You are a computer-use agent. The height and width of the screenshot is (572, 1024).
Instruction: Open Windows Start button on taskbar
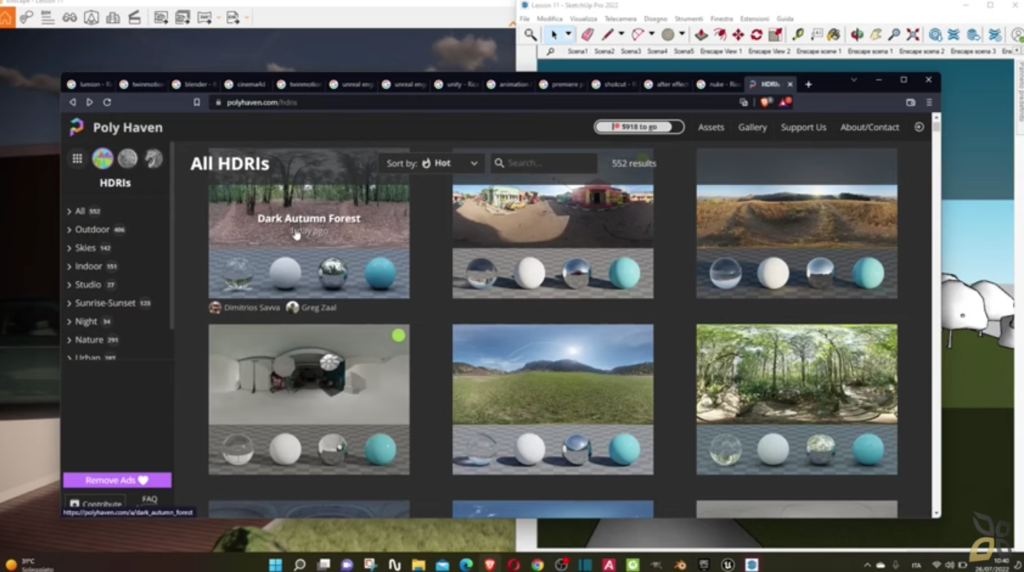pos(276,564)
